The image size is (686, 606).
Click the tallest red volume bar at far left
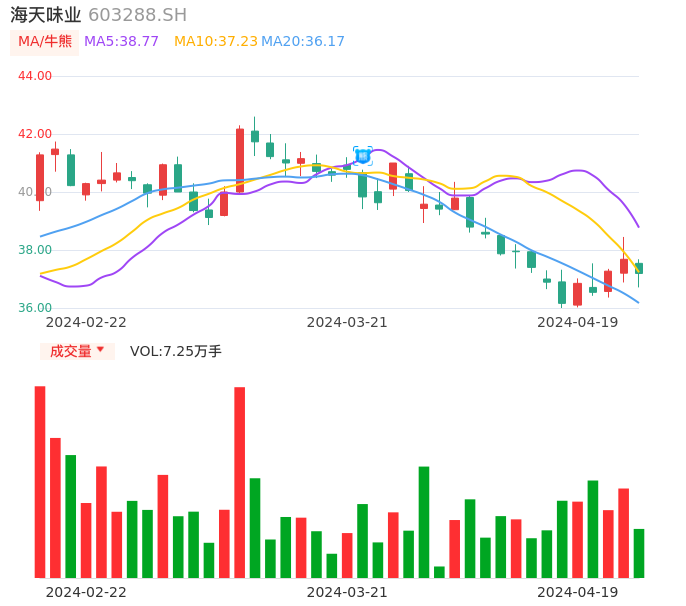pyautogui.click(x=40, y=481)
